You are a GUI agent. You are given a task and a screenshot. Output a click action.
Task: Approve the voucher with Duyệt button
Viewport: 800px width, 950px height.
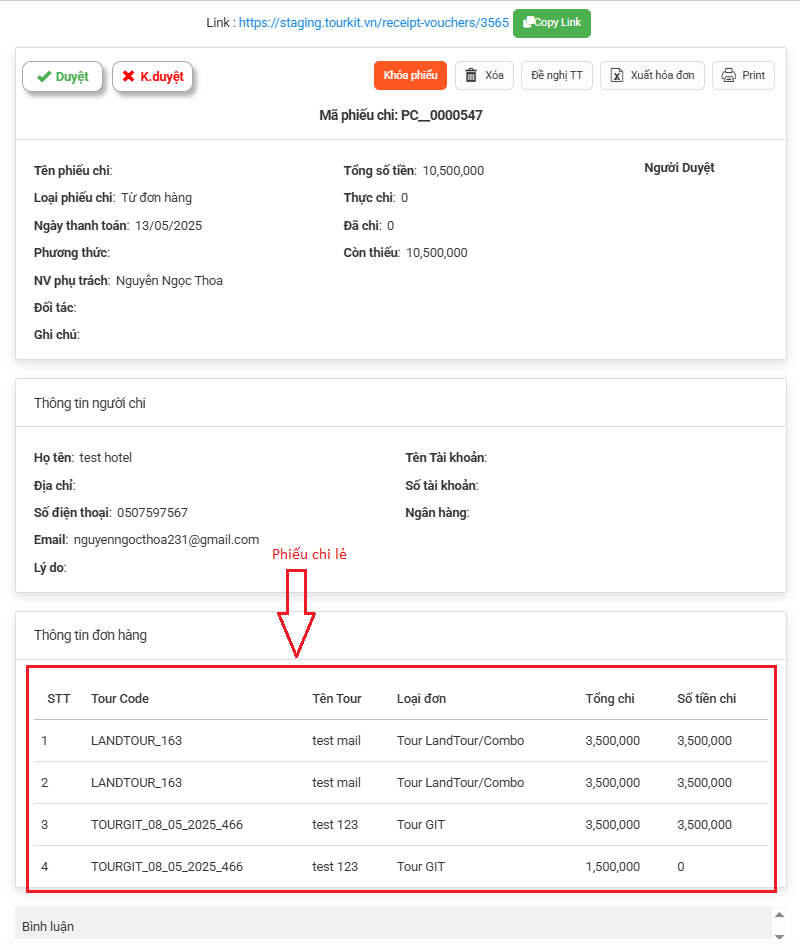tap(62, 76)
